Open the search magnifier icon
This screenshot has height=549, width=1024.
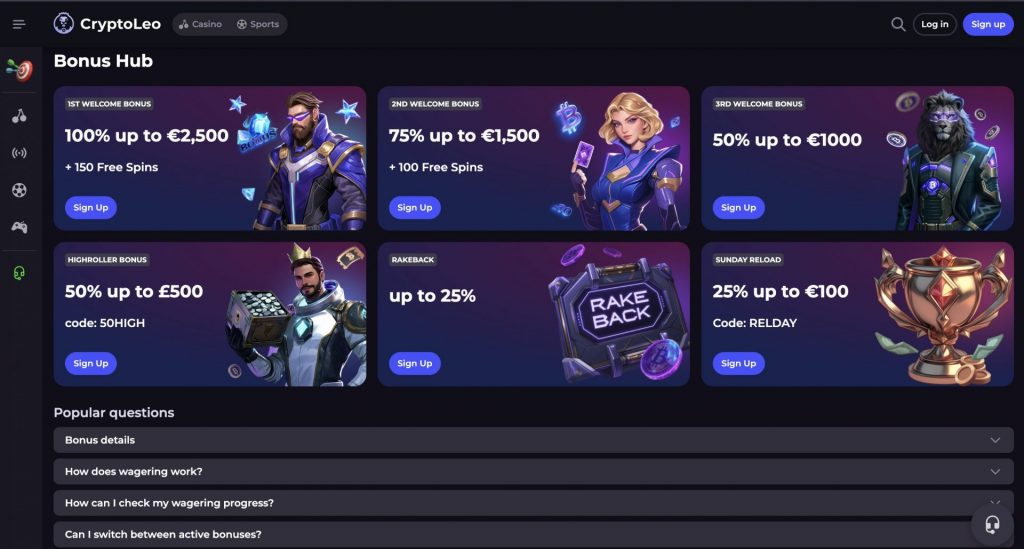[x=898, y=24]
